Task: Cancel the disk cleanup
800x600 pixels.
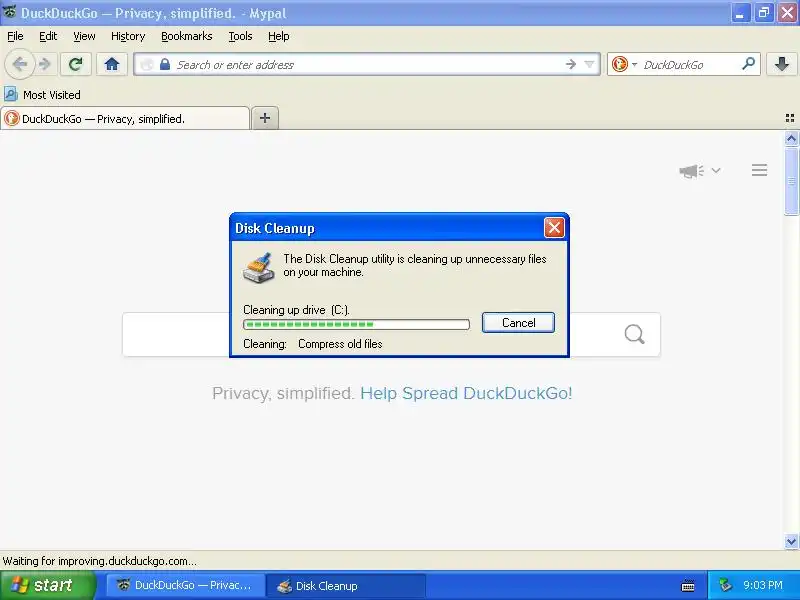Action: (x=518, y=322)
